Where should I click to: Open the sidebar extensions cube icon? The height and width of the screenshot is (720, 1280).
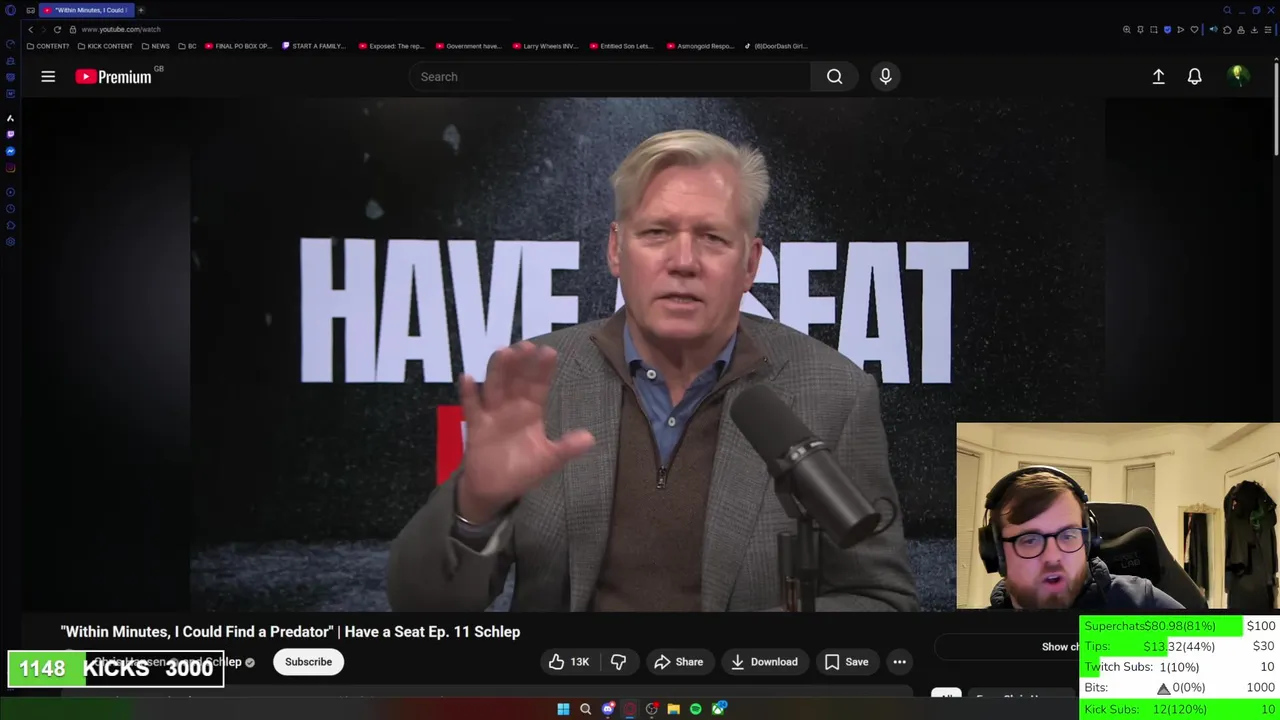[10, 225]
